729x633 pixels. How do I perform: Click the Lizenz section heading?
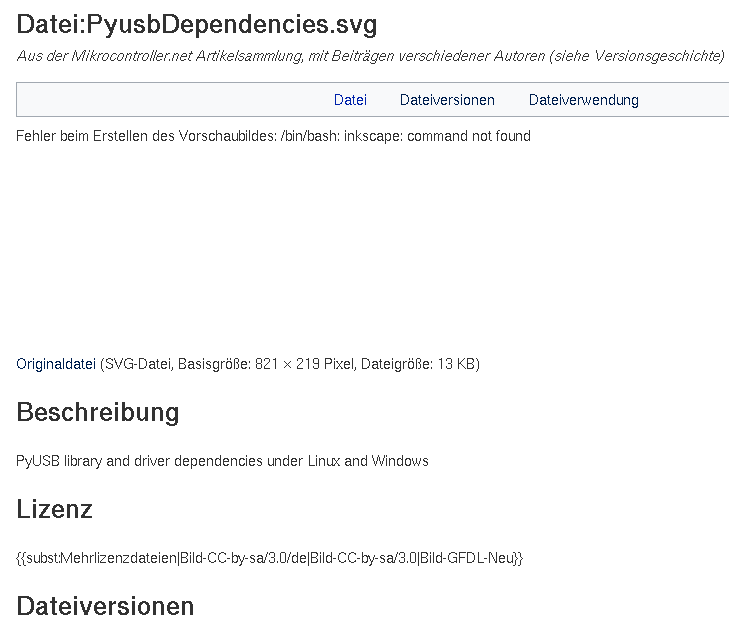tap(54, 509)
